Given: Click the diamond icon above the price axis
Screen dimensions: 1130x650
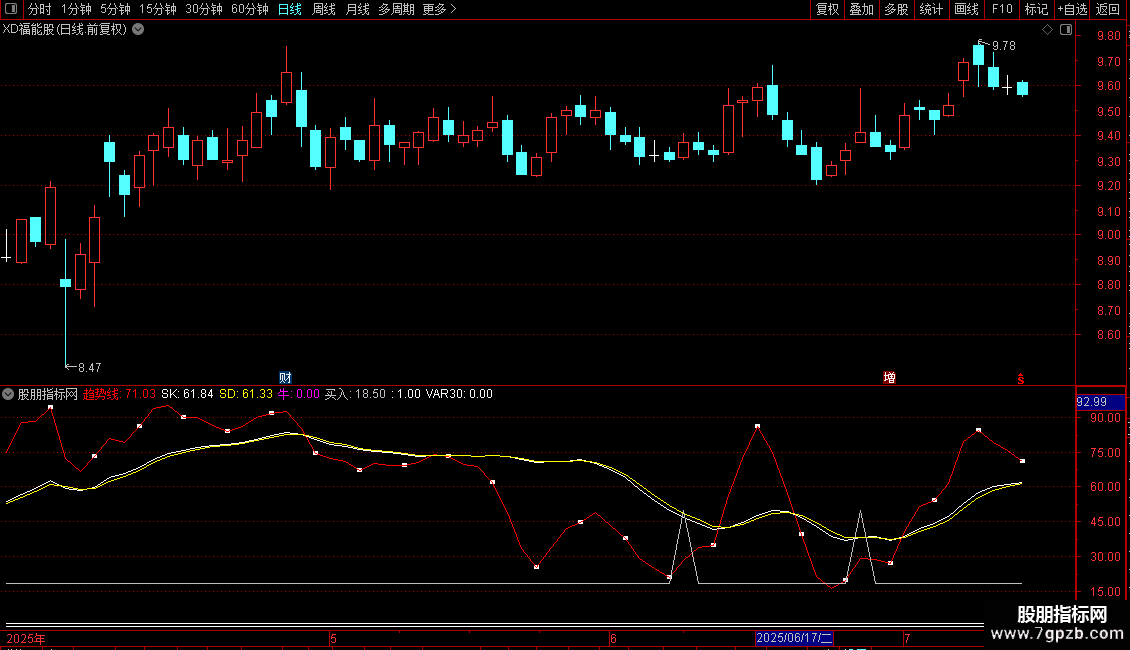Looking at the screenshot, I should click(1047, 30).
